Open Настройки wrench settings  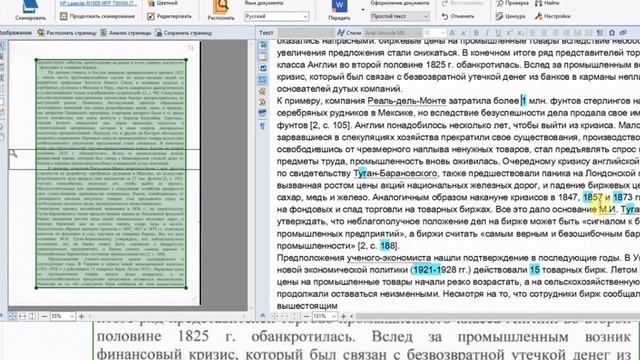(x=553, y=16)
